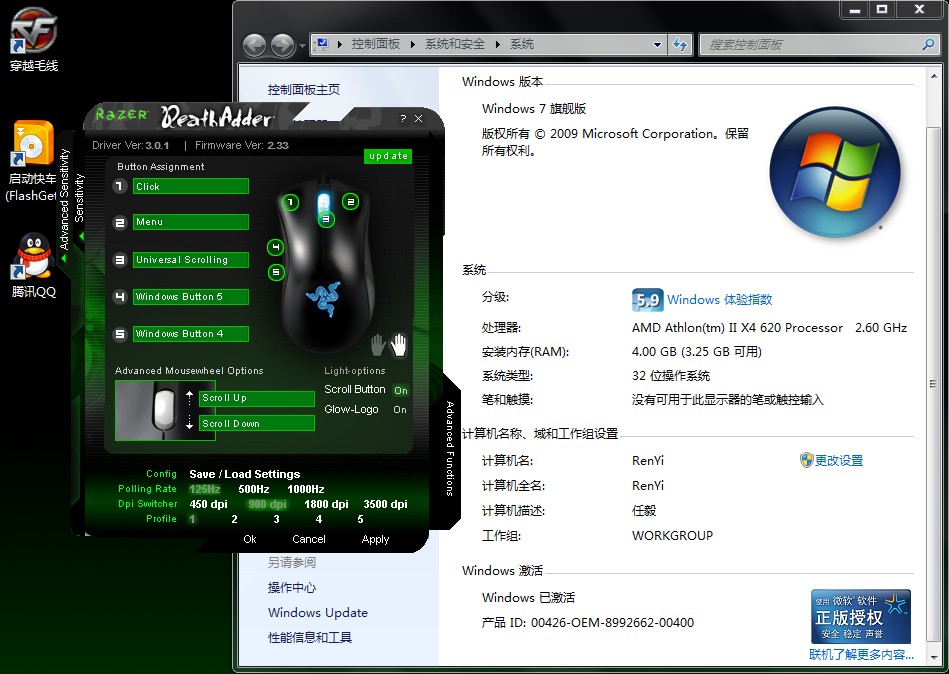Screen dimensions: 949x674
Task: Click side button 5 marker on mouse diagram
Action: click(x=275, y=272)
